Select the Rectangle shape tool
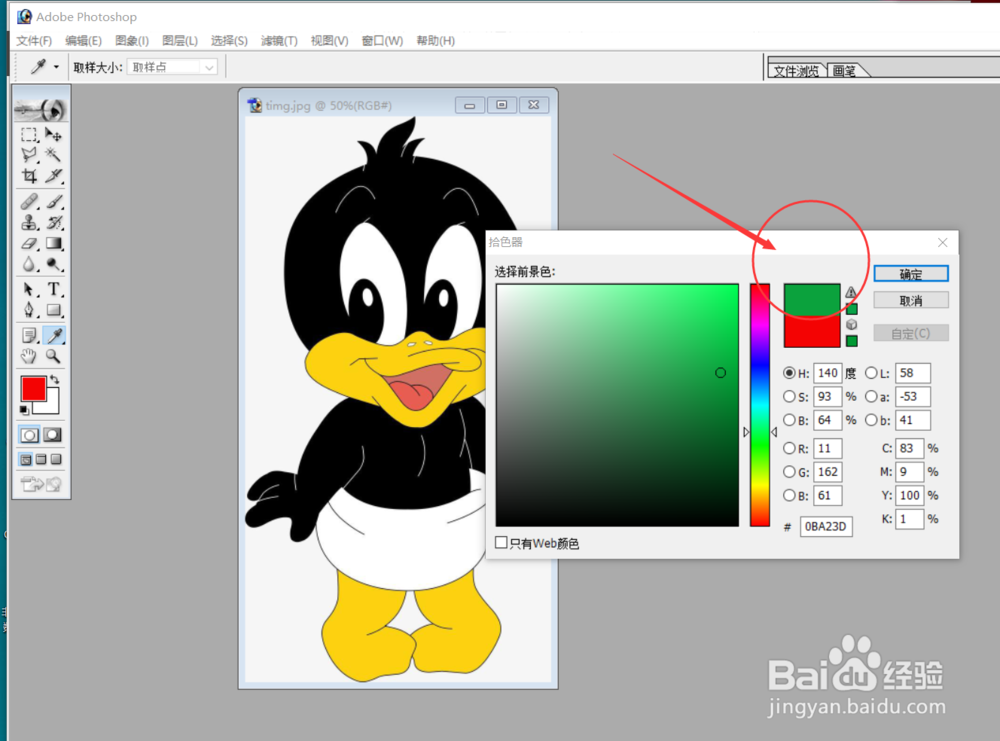Image resolution: width=1000 pixels, height=741 pixels. click(54, 311)
